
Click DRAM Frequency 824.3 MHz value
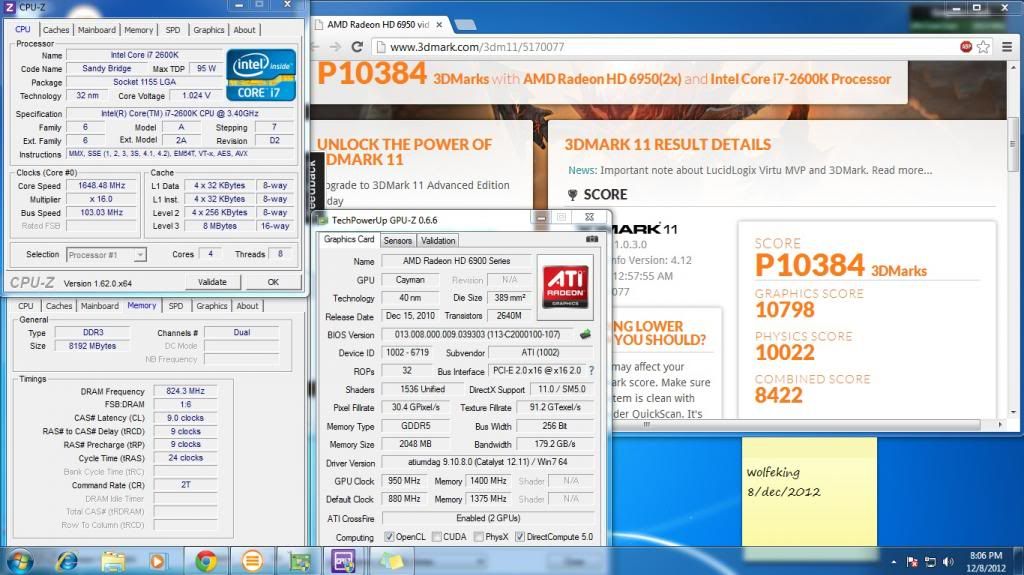coord(185,391)
